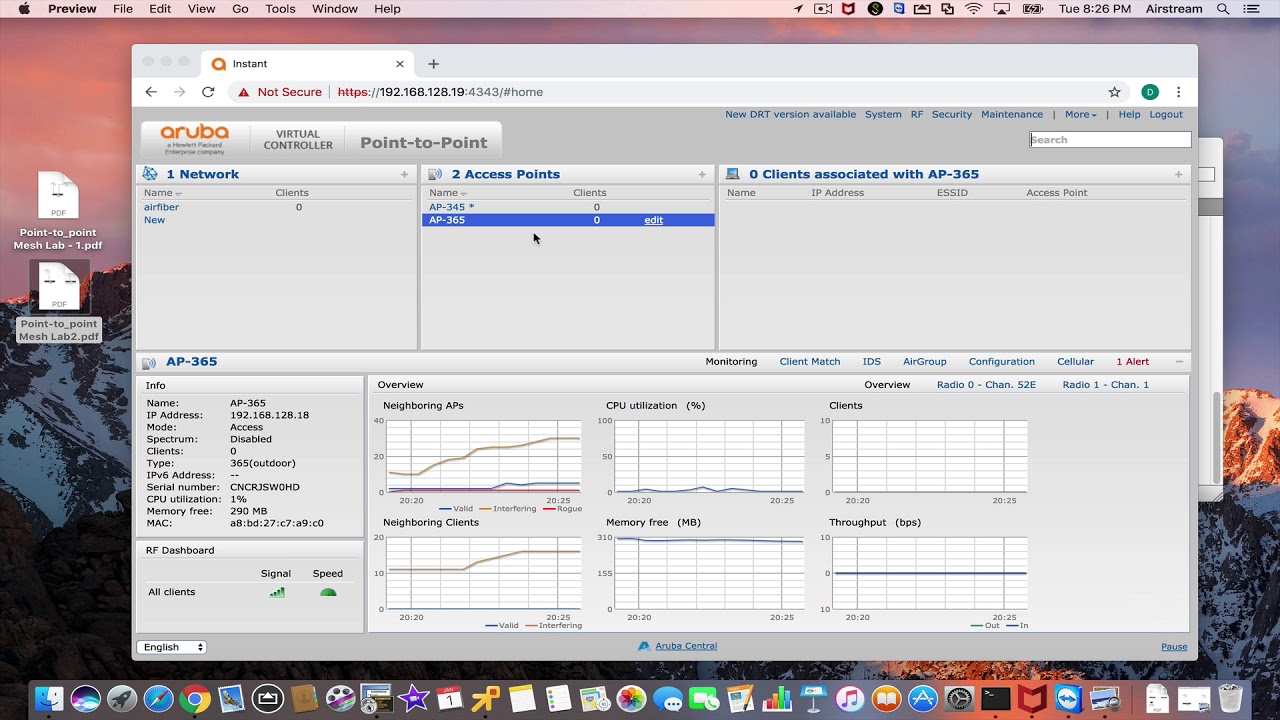Screen dimensions: 1280x720
Task: Open the View menu in the menu bar
Action: [x=201, y=9]
